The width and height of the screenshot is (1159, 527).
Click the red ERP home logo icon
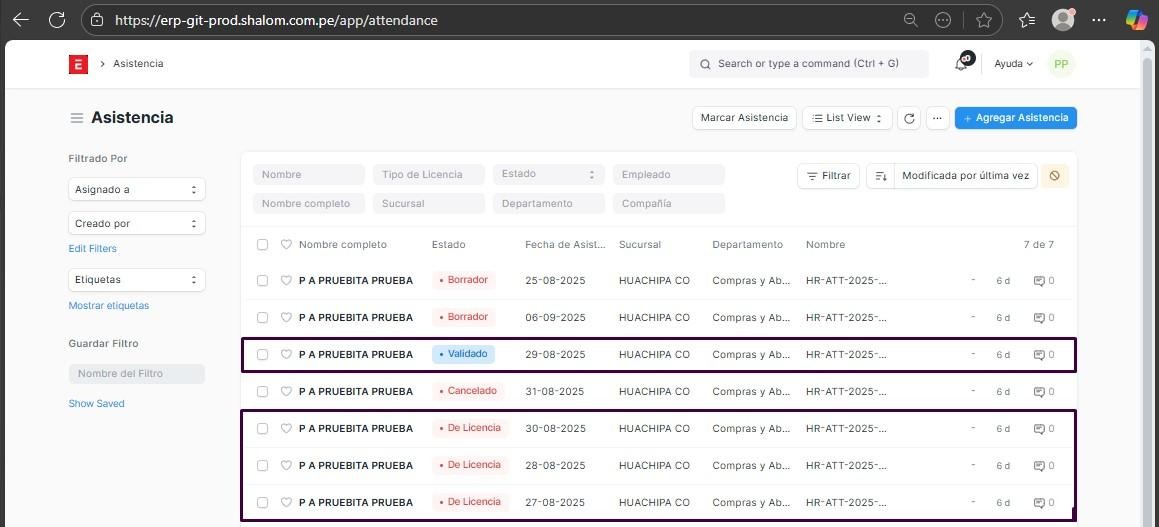coord(78,64)
